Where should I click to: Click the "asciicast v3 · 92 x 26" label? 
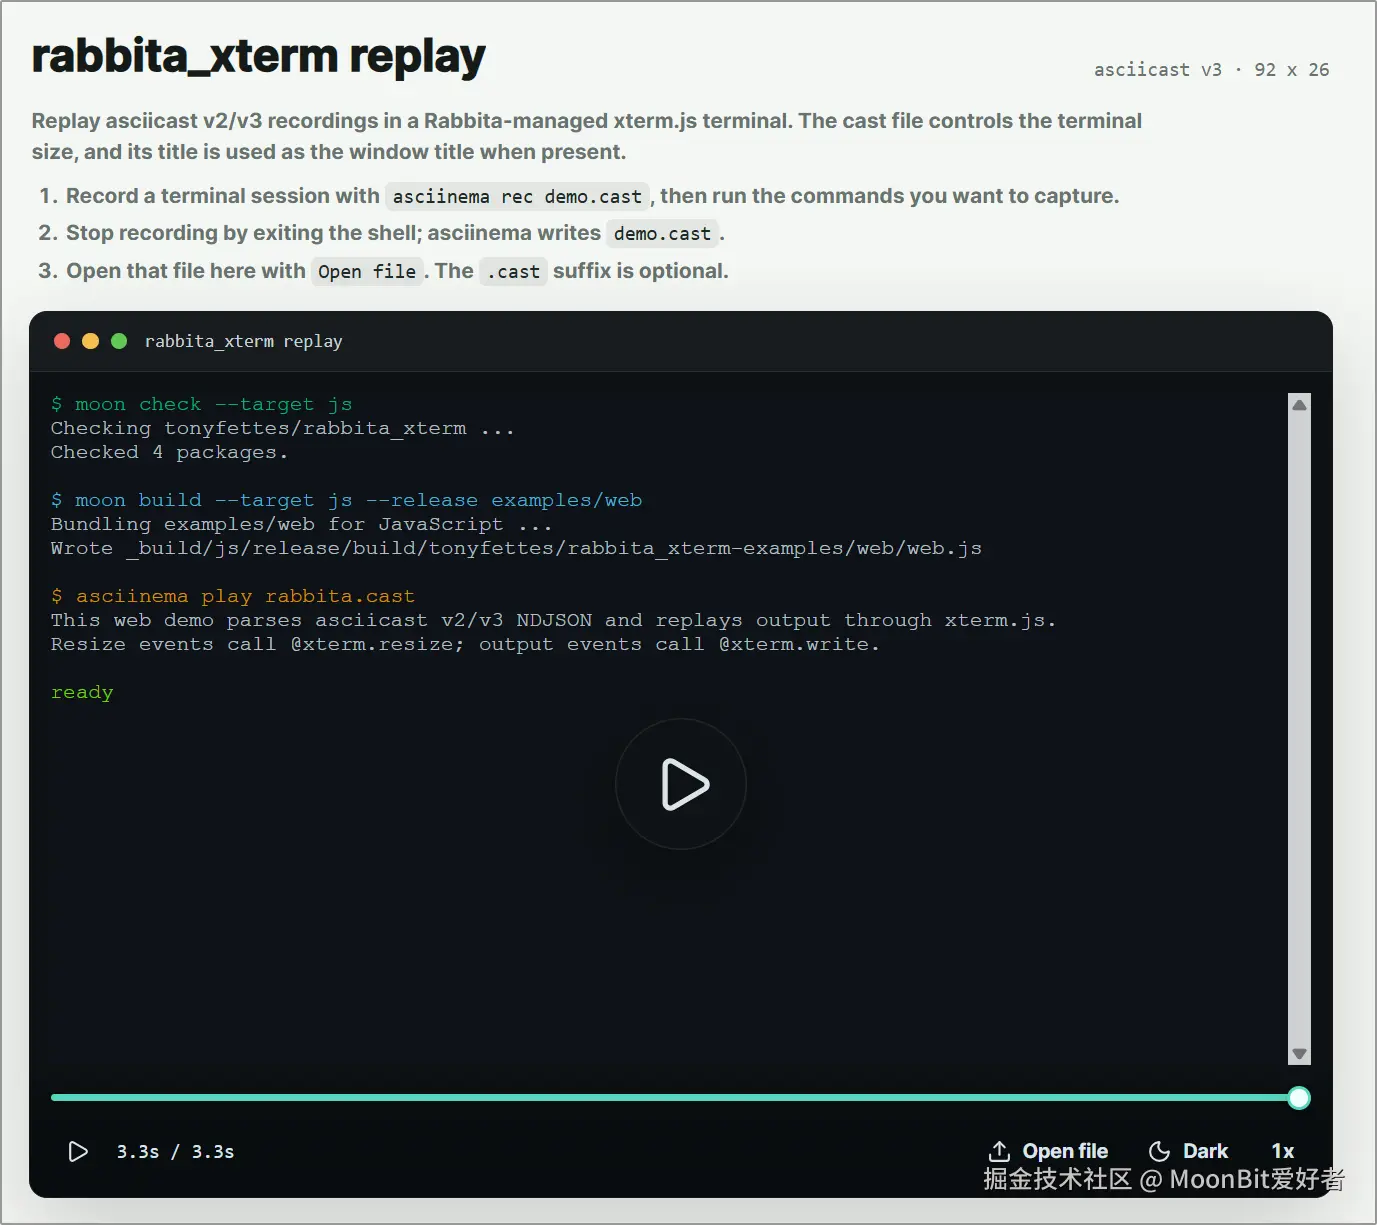1212,70
